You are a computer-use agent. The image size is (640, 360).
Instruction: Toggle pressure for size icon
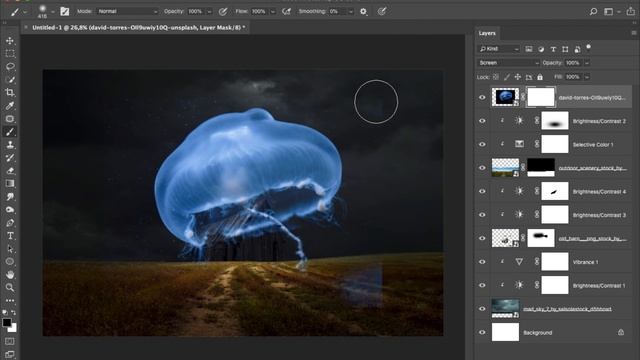[x=382, y=11]
